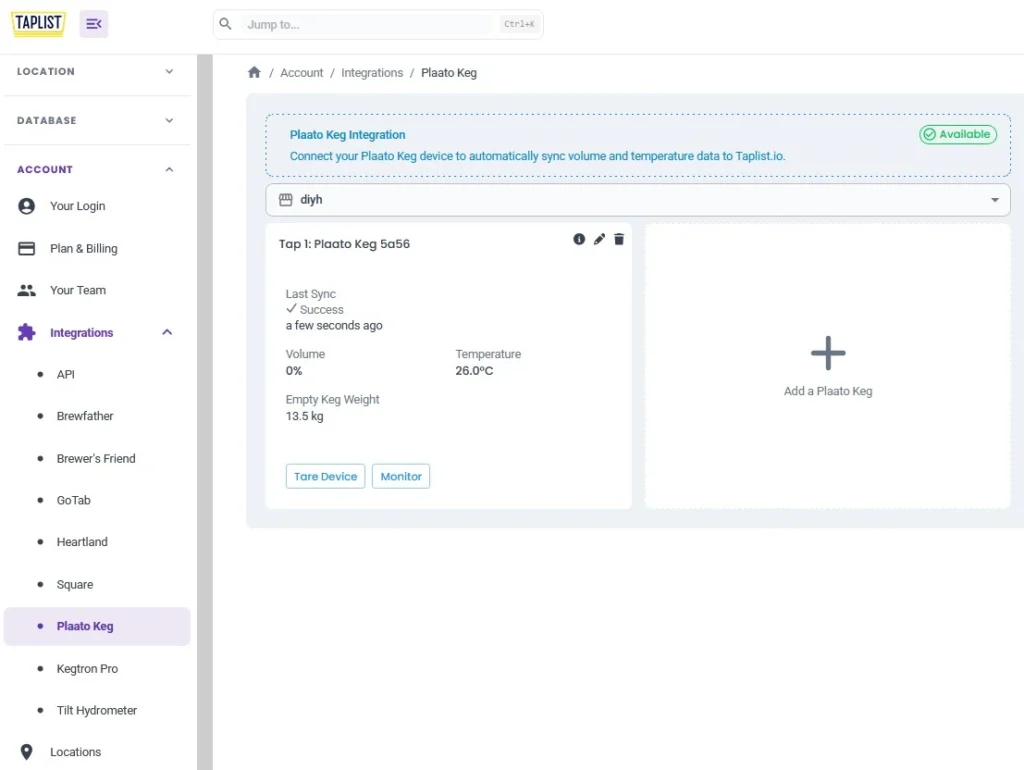Click the Taplist logo
Image resolution: width=1024 pixels, height=770 pixels.
click(39, 24)
